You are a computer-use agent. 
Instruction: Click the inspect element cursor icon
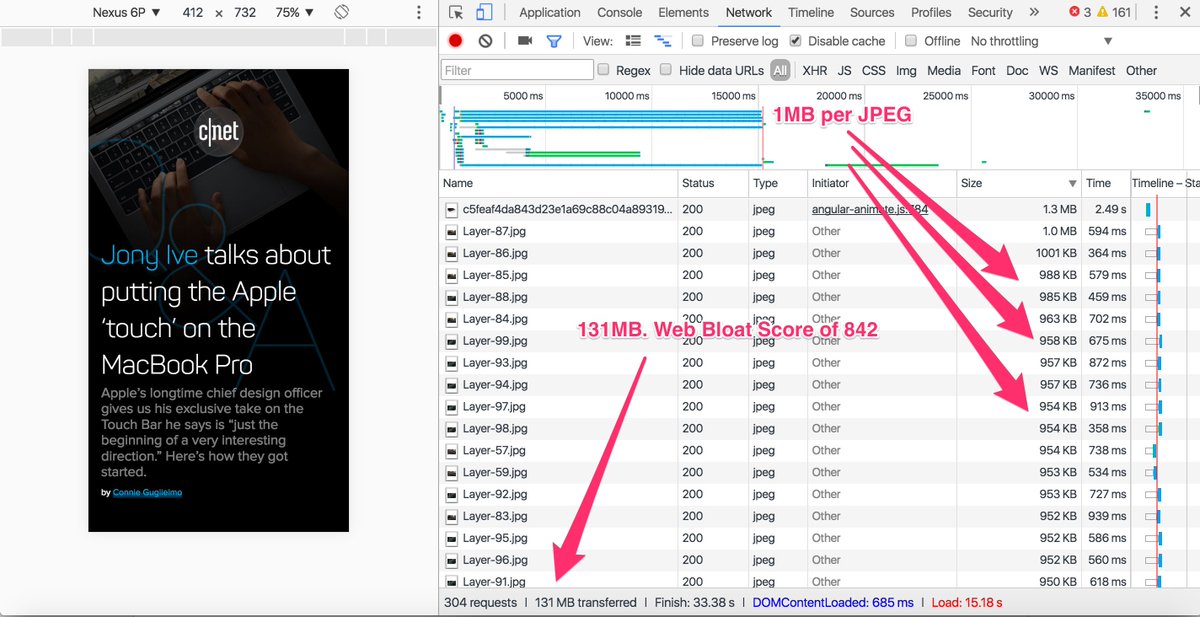(456, 13)
